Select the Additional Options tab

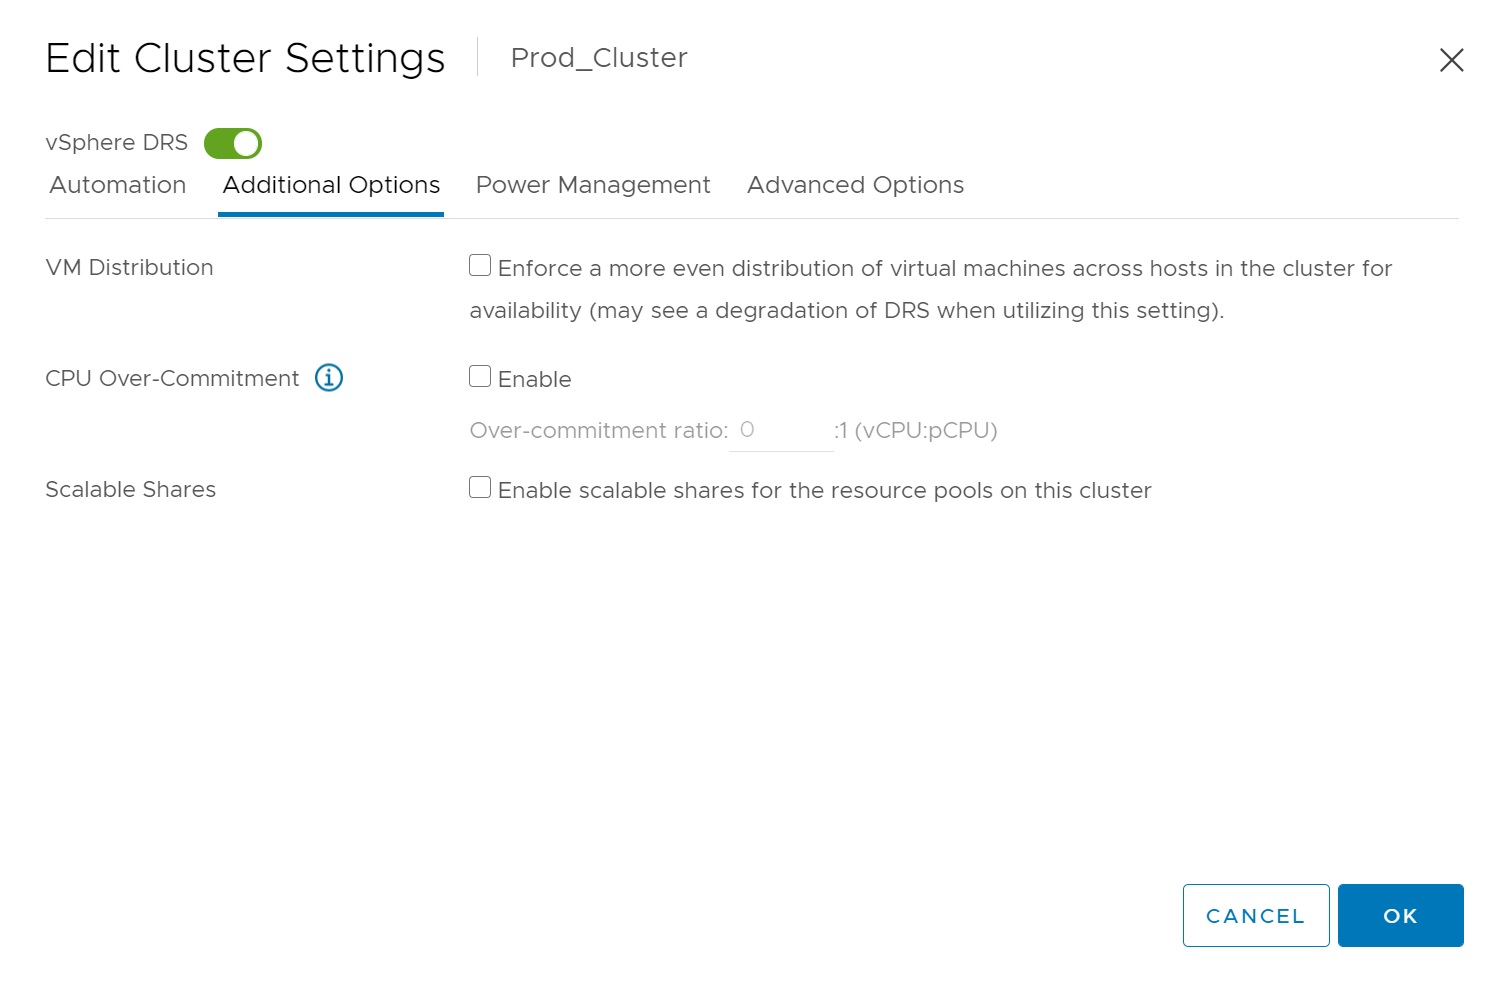[331, 185]
